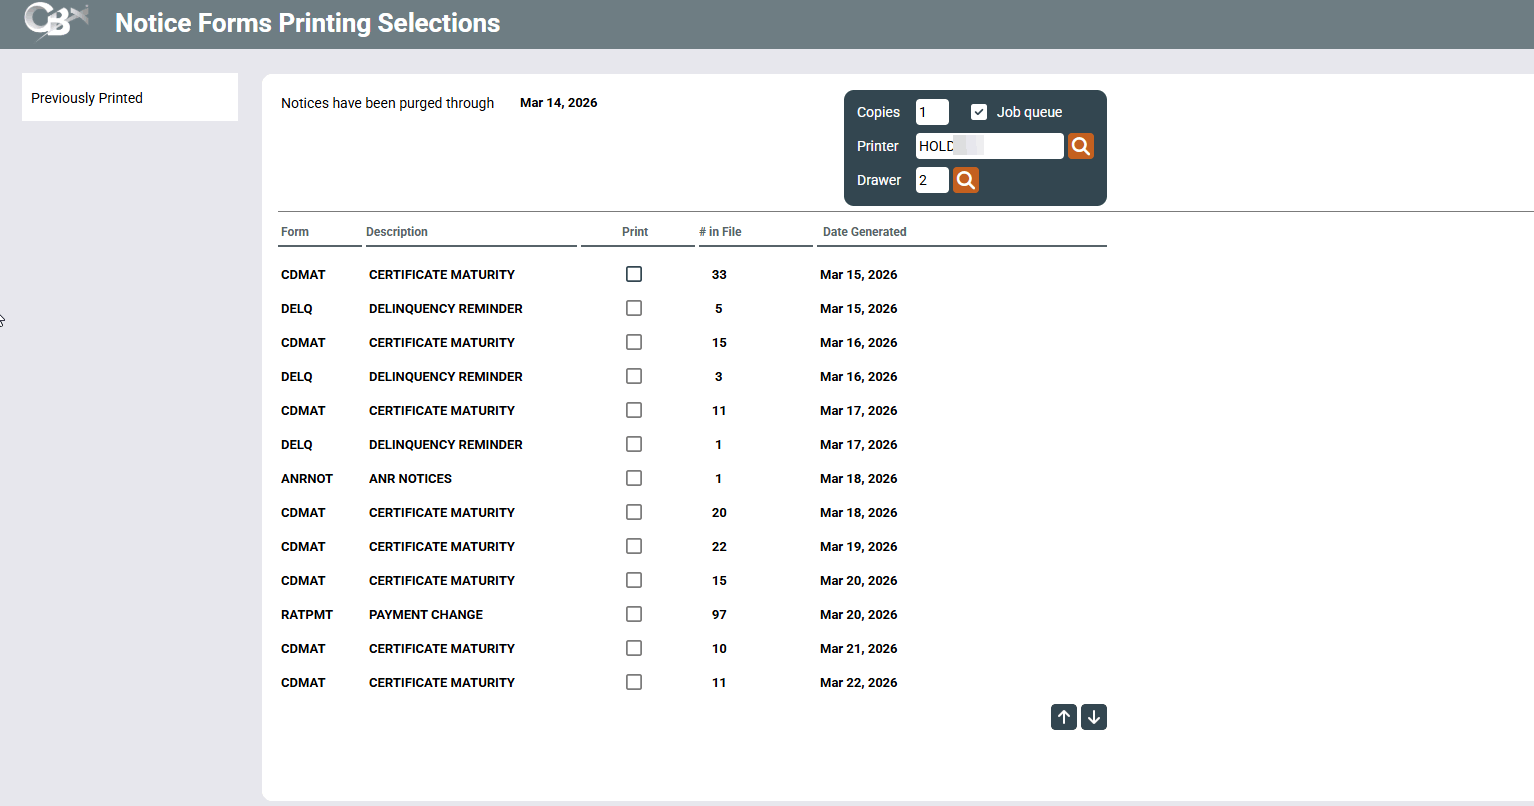Click the Form column header
The height and width of the screenshot is (806, 1534).
point(295,232)
